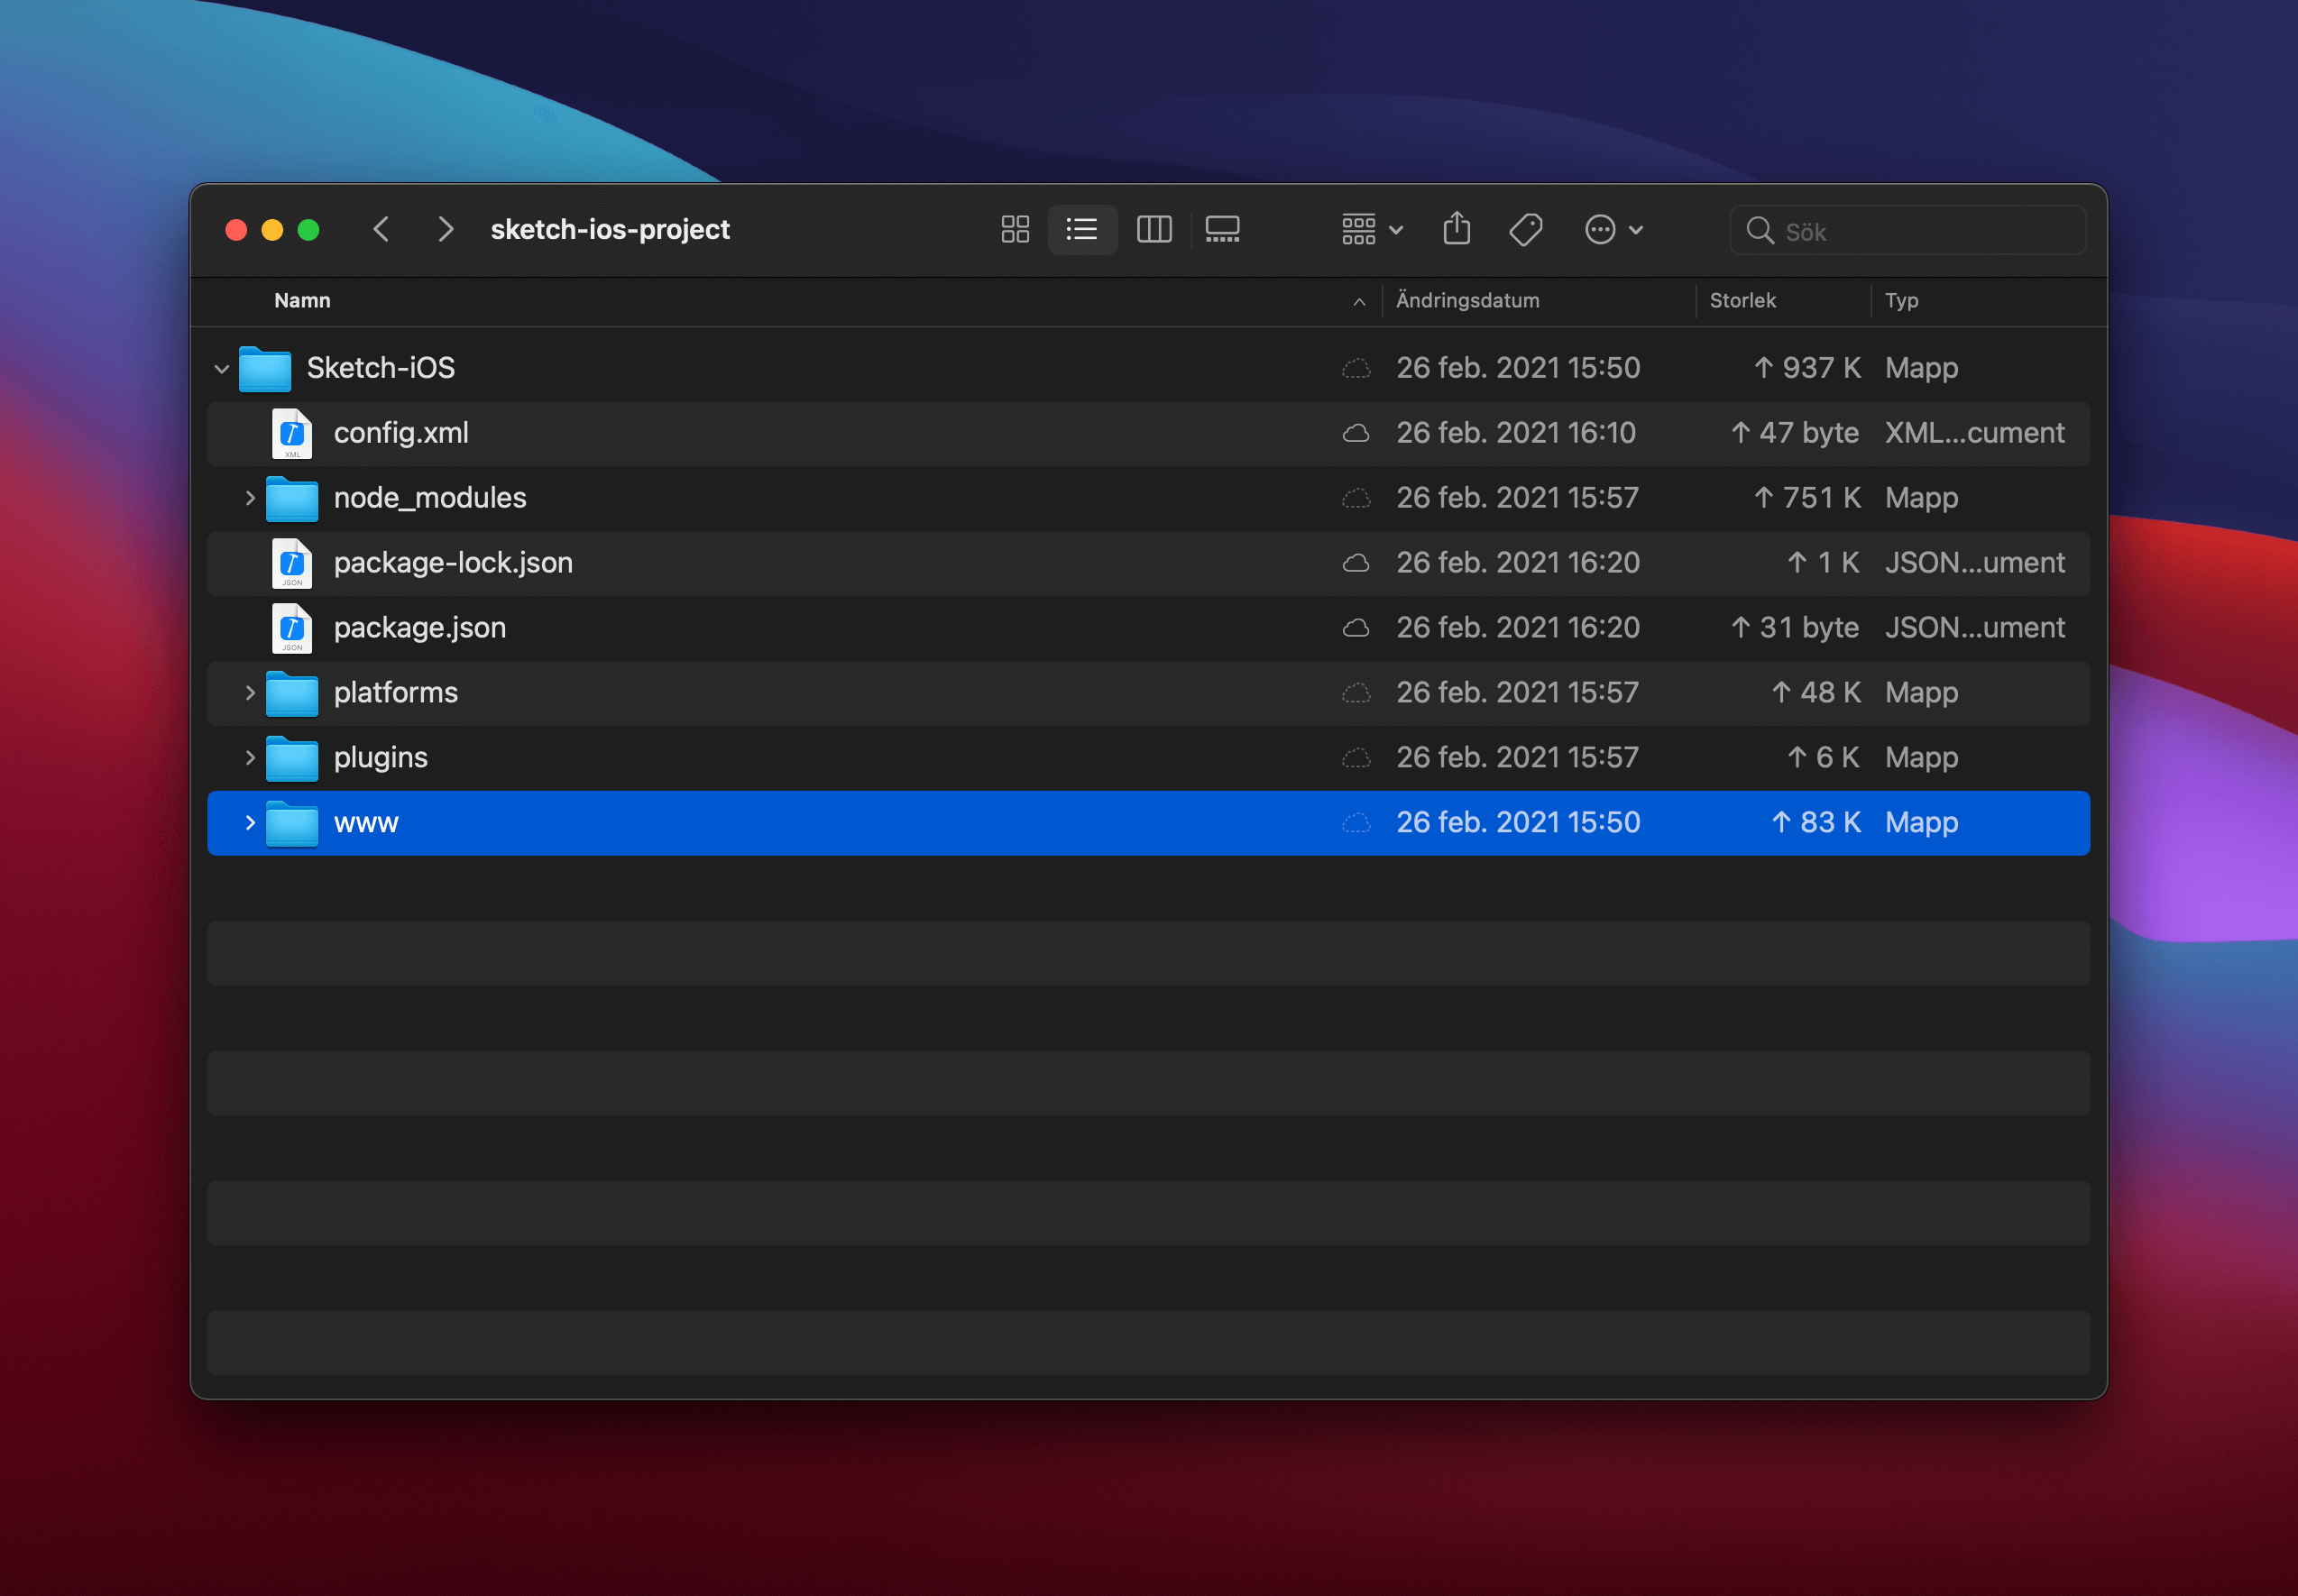Click the 937 K size of Sketch-iOS
The width and height of the screenshot is (2298, 1596).
click(x=1807, y=368)
